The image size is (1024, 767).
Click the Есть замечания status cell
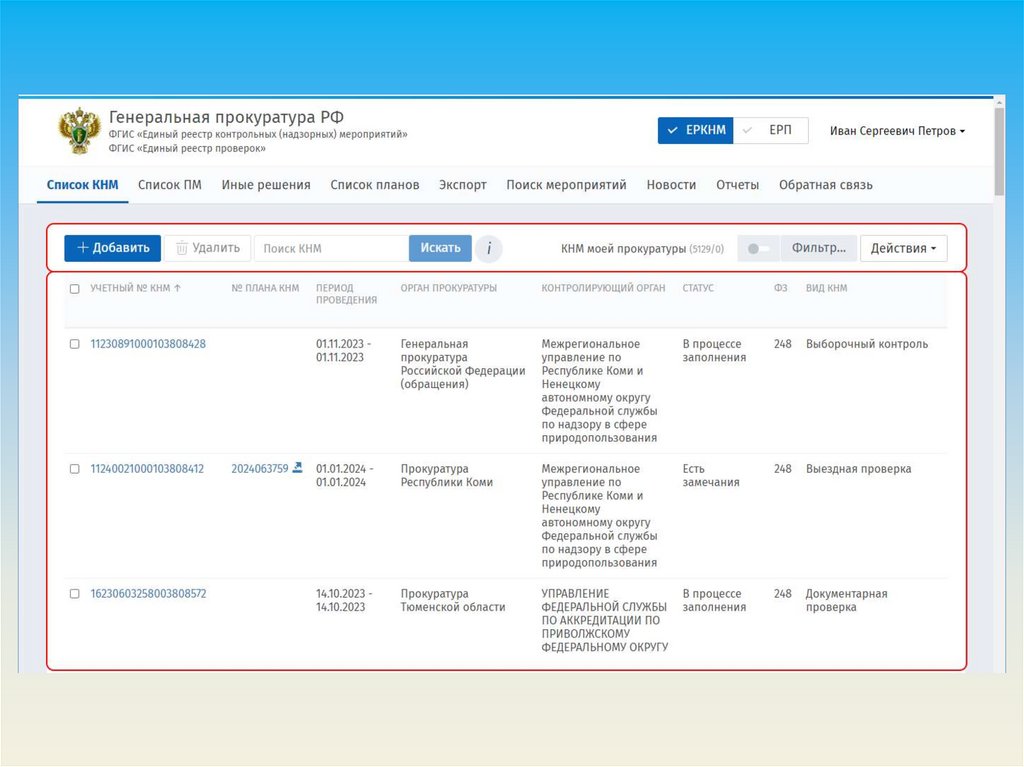711,475
